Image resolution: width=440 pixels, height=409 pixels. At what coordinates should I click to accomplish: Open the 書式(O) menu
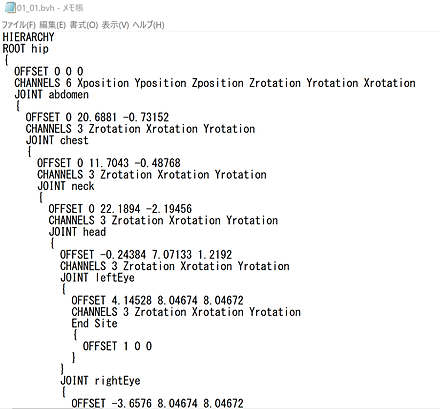pyautogui.click(x=84, y=25)
